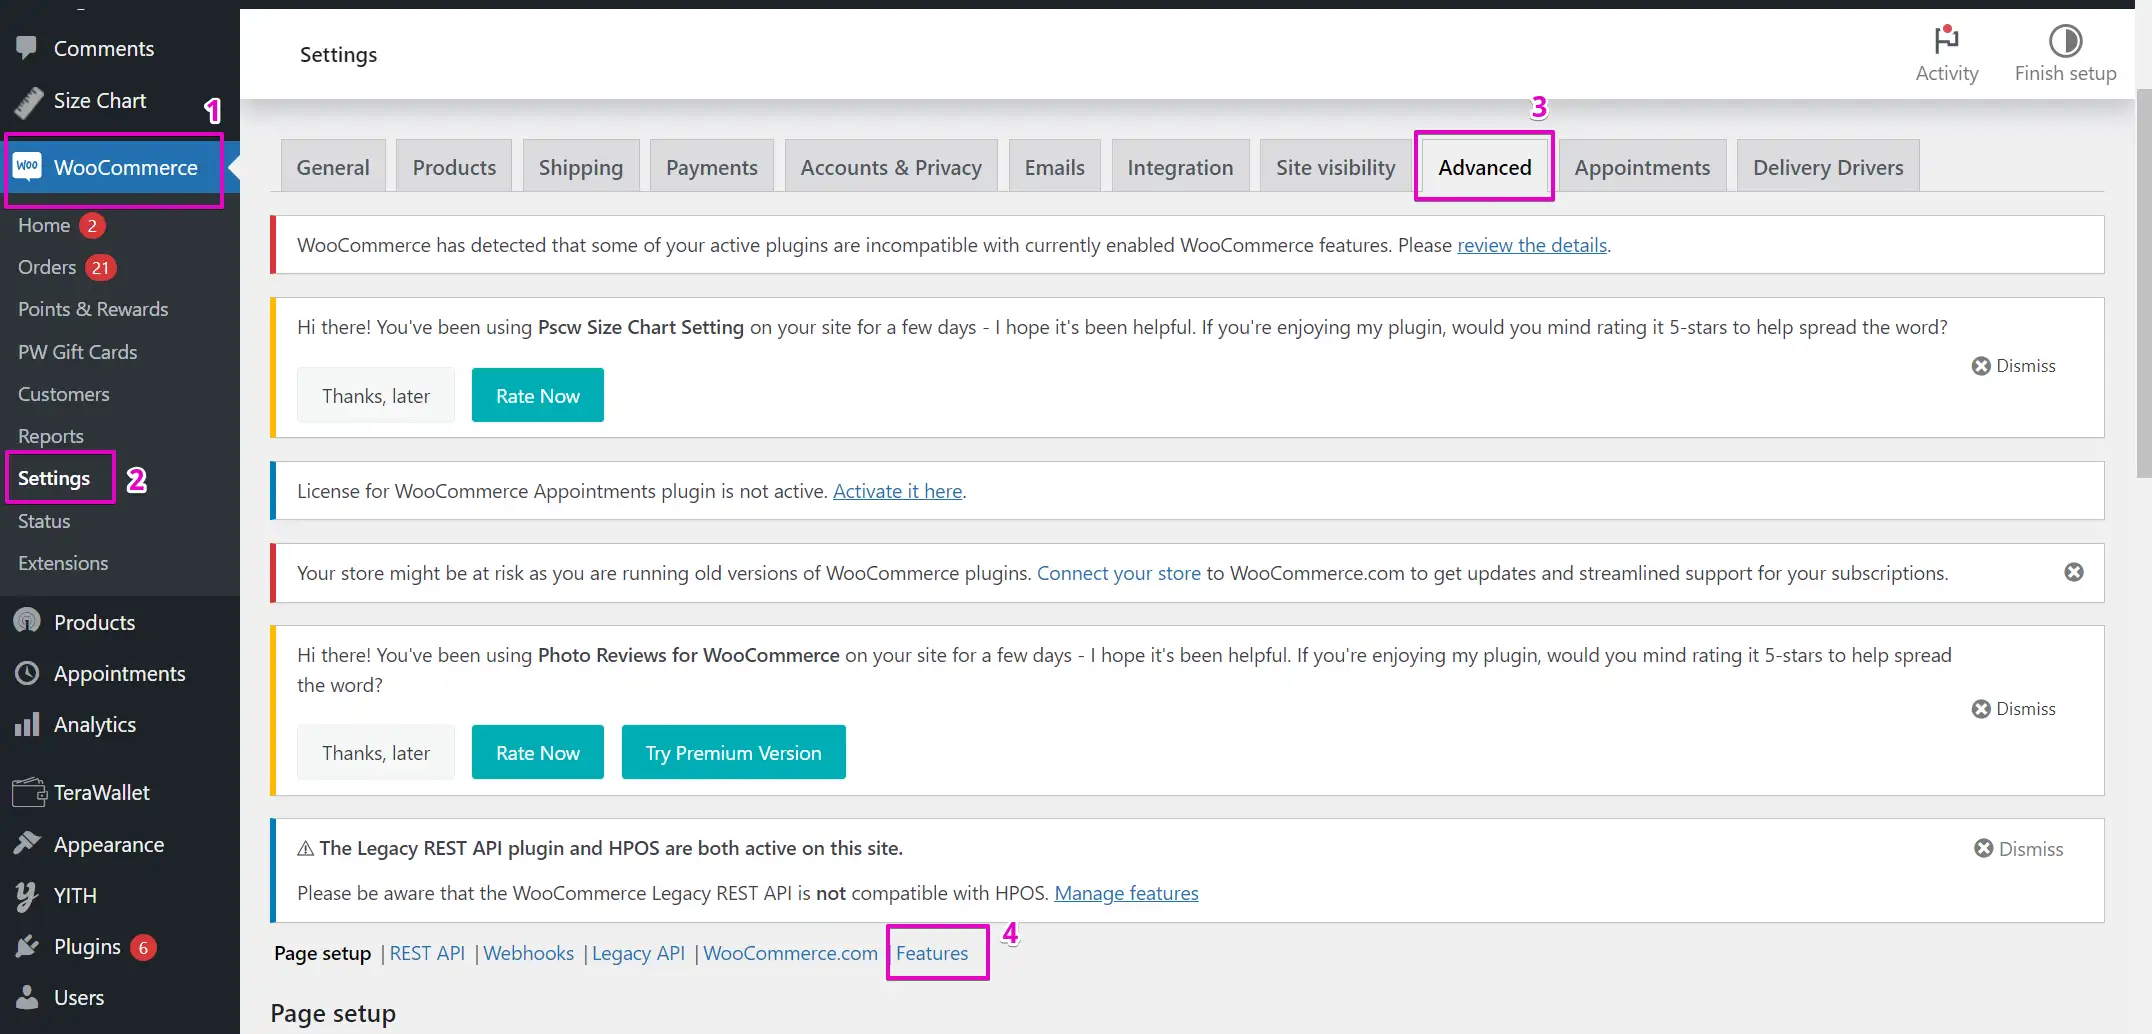Click the Plugins plug icon
Viewport: 2152px width, 1034px height.
tap(27, 946)
